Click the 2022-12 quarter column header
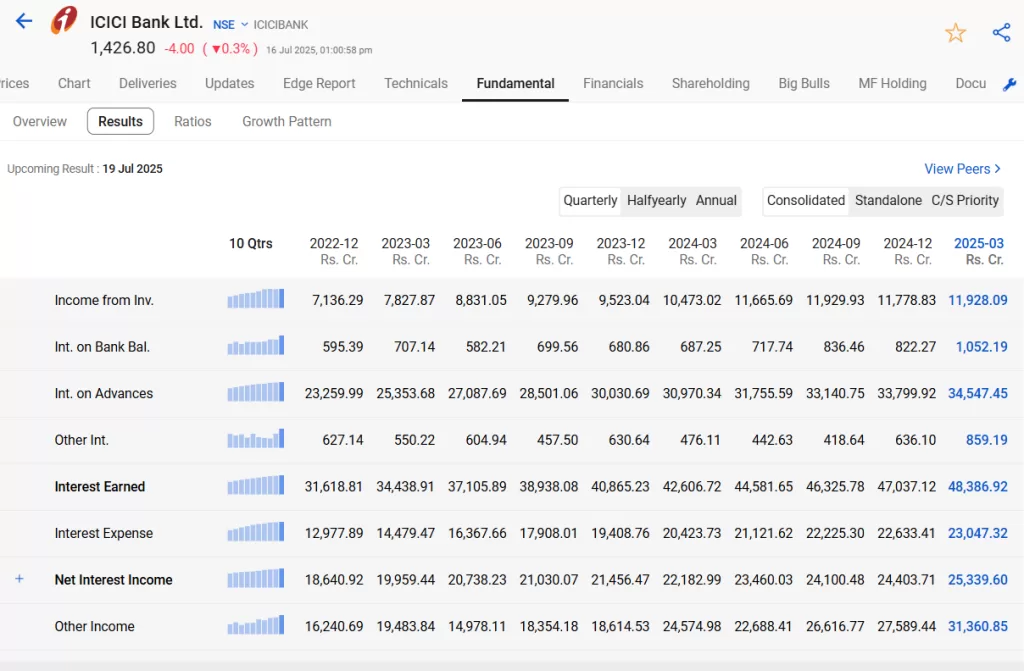 [x=334, y=252]
